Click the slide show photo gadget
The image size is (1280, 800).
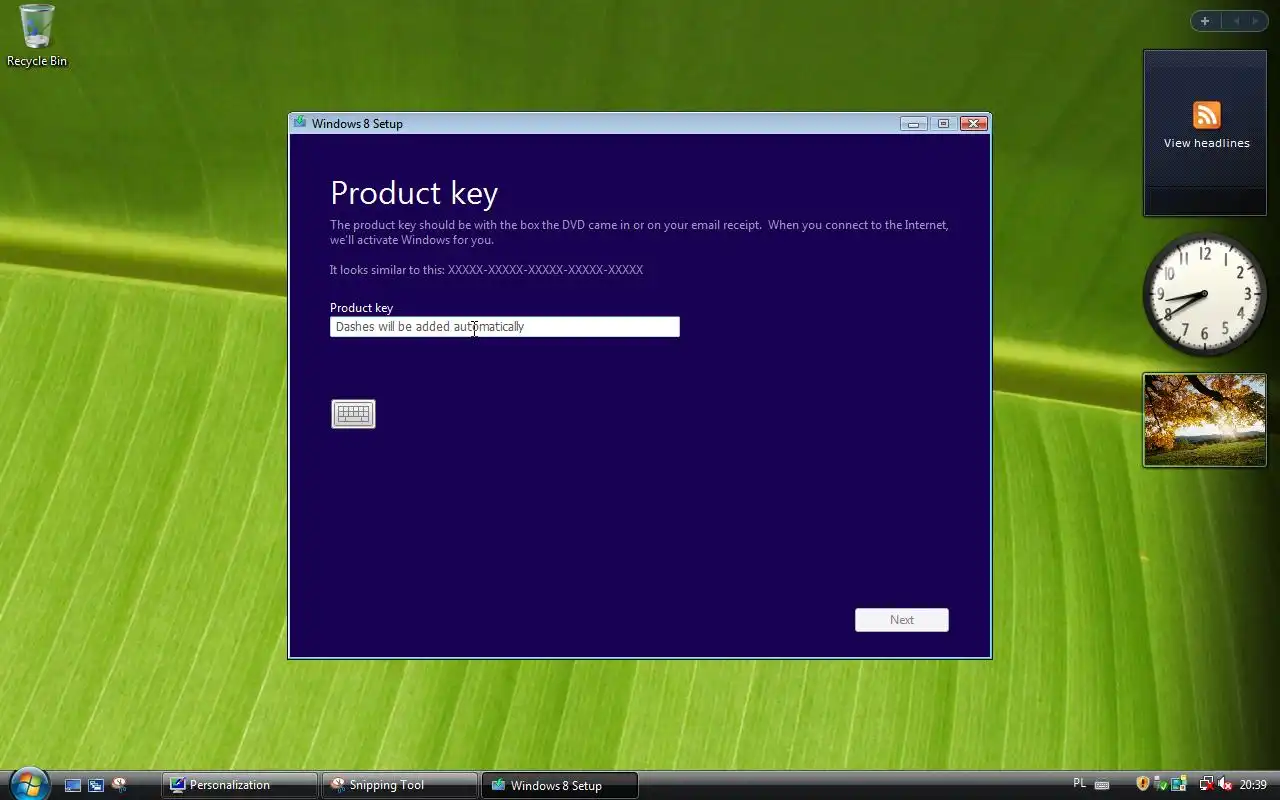(x=1205, y=420)
